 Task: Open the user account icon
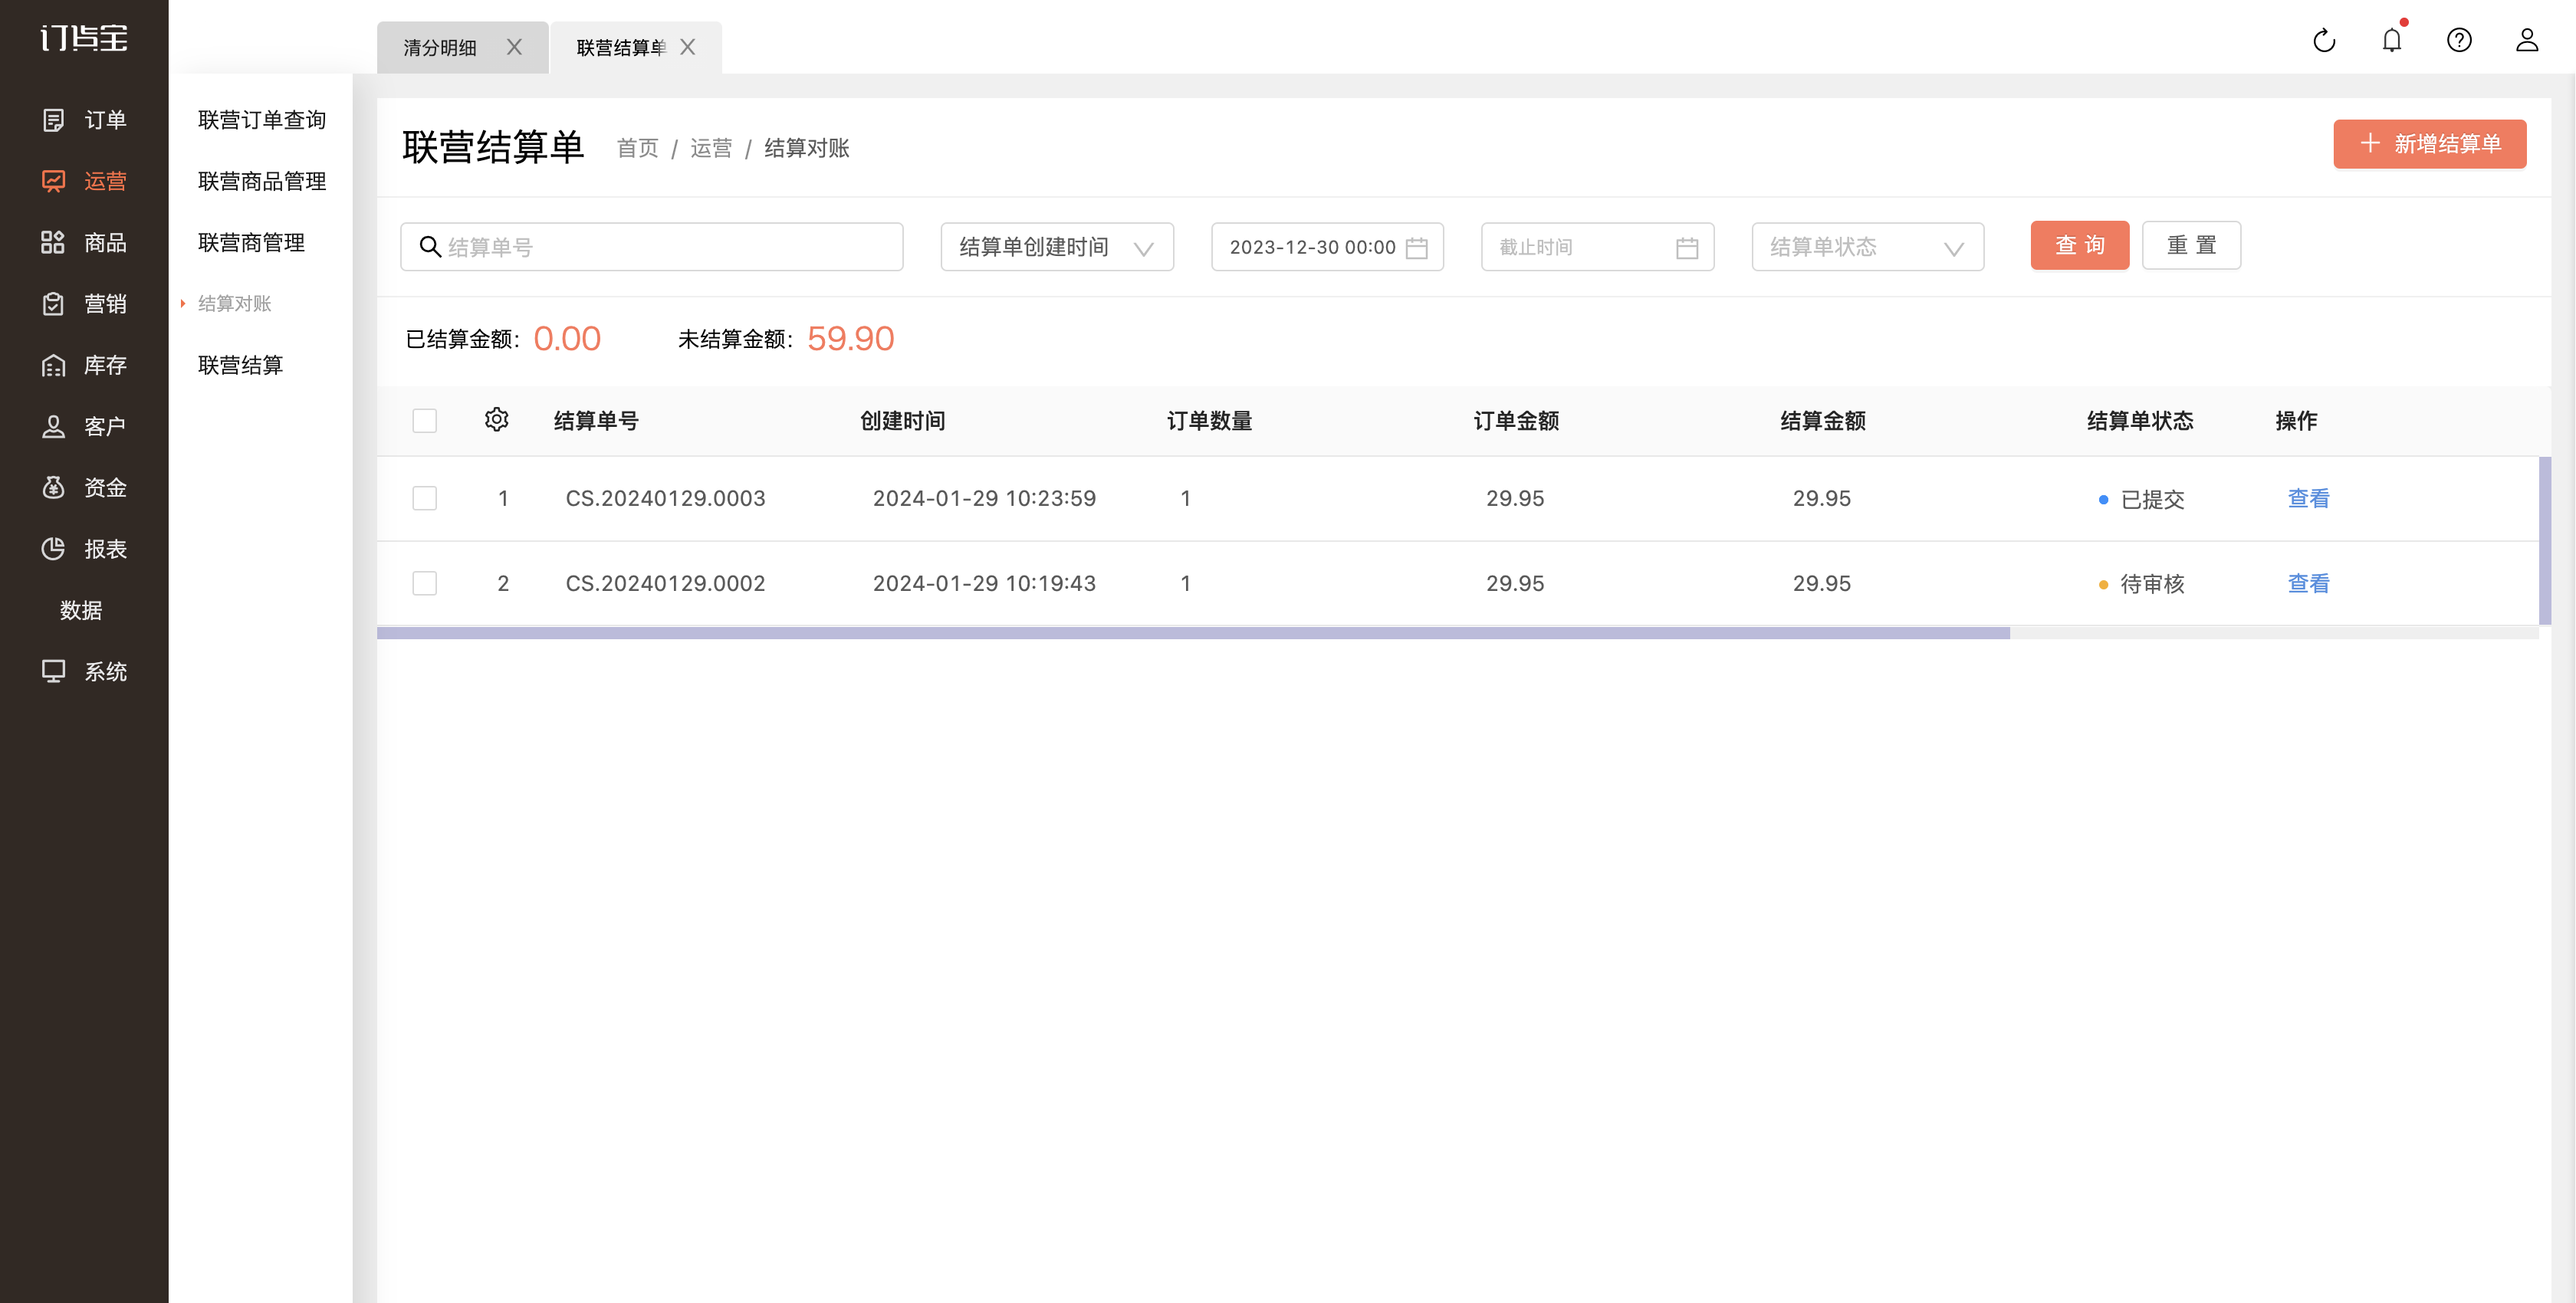[2527, 40]
